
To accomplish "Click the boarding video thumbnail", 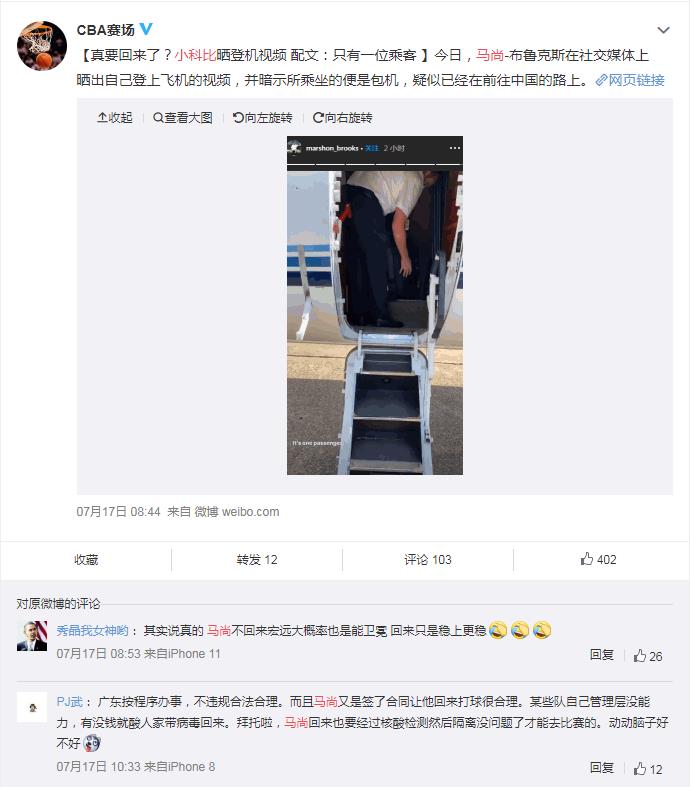I will point(375,305).
